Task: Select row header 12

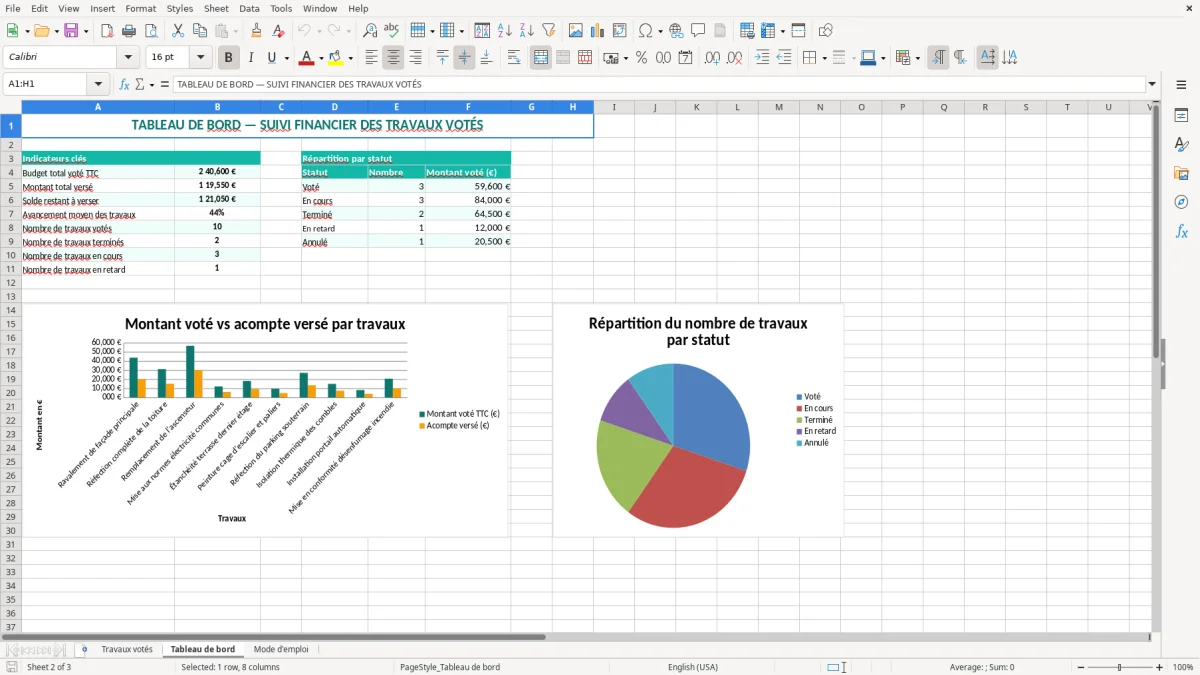Action: pyautogui.click(x=11, y=283)
